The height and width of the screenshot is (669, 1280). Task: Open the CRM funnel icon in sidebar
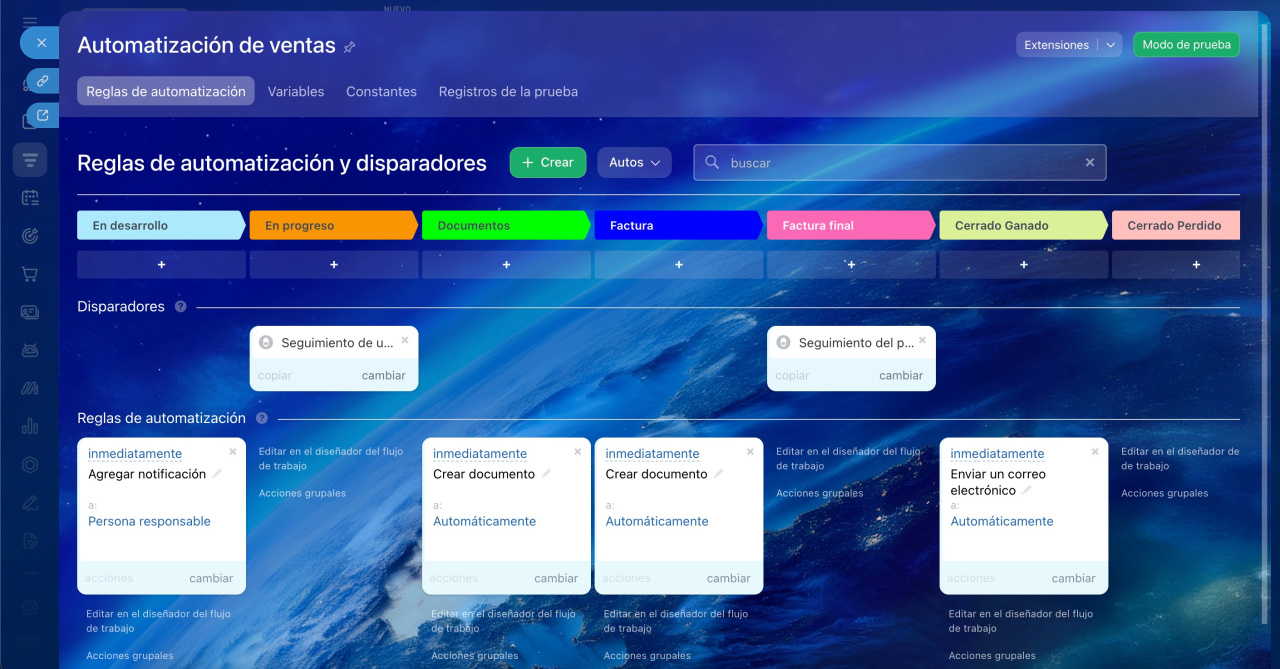(x=30, y=160)
